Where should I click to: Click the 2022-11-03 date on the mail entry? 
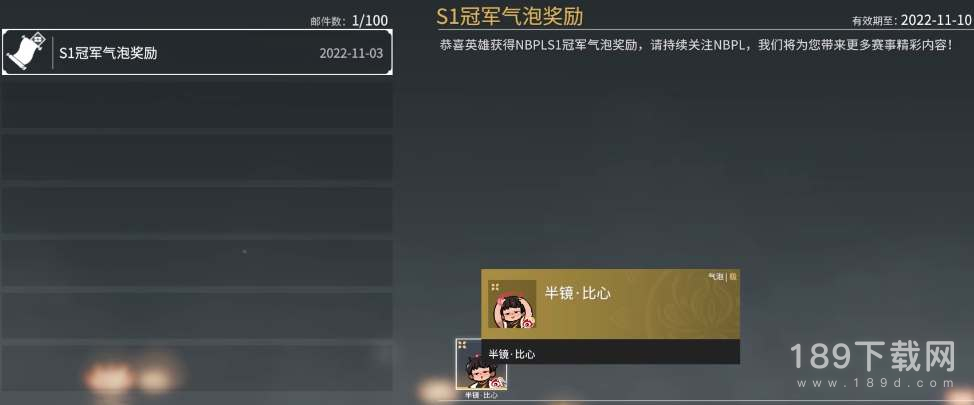tap(352, 53)
